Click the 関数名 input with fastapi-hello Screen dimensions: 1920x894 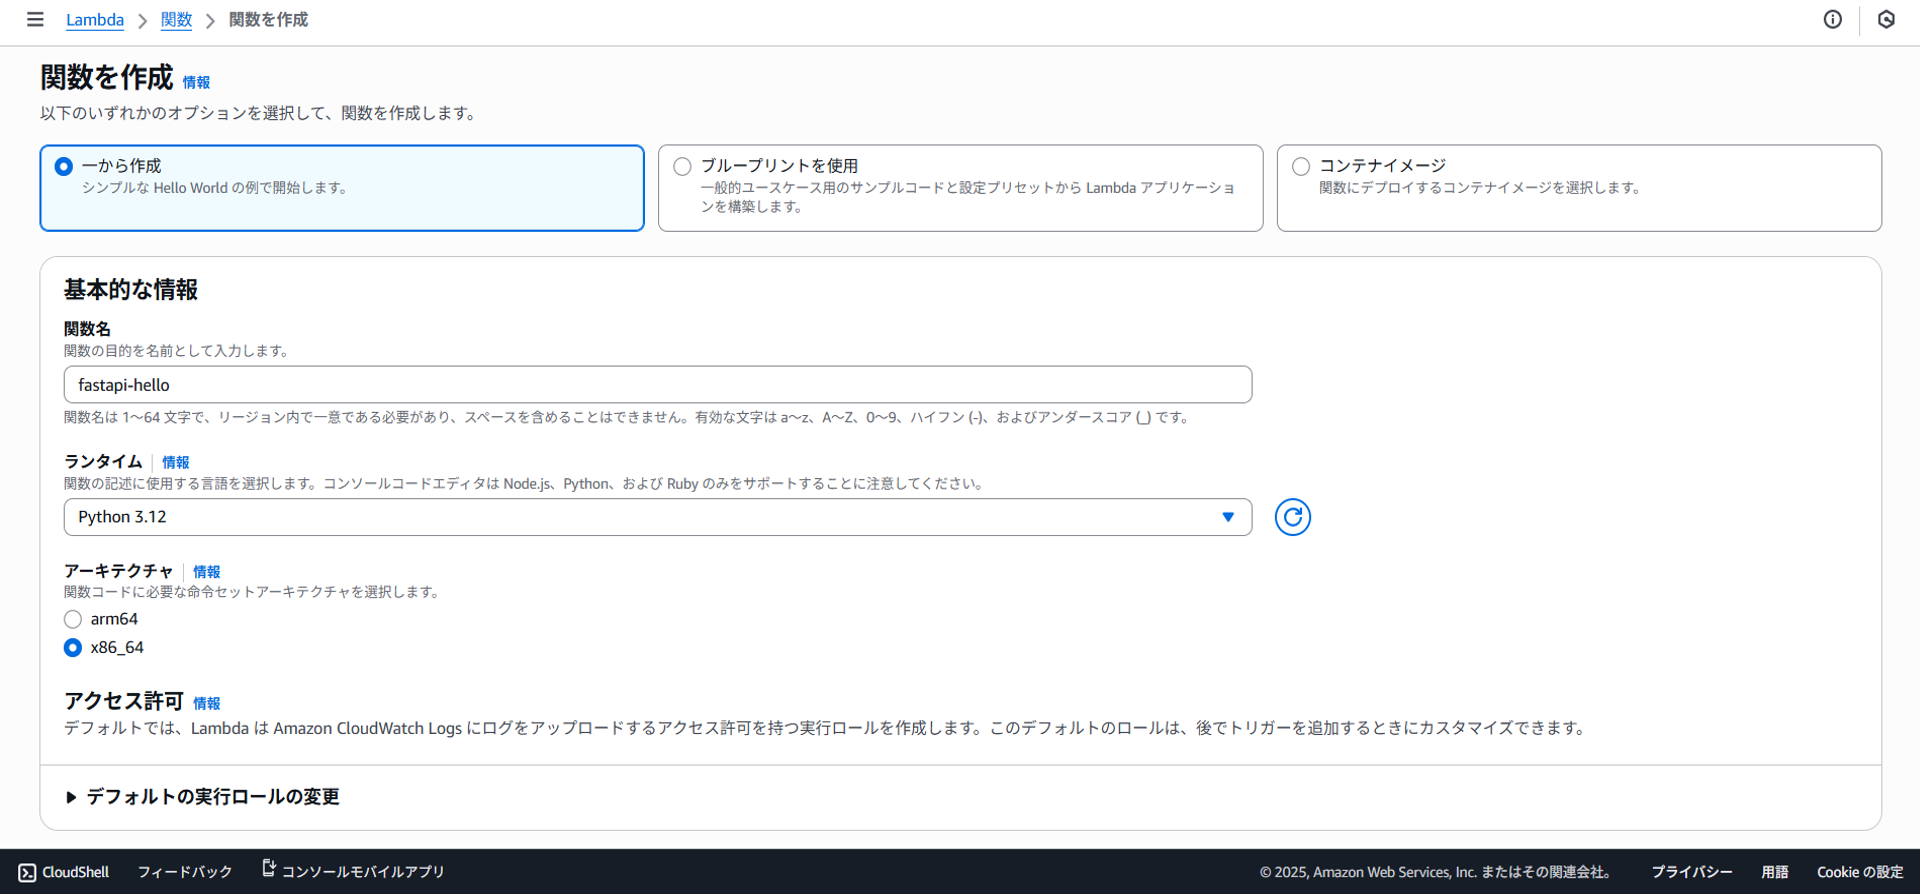click(x=657, y=385)
